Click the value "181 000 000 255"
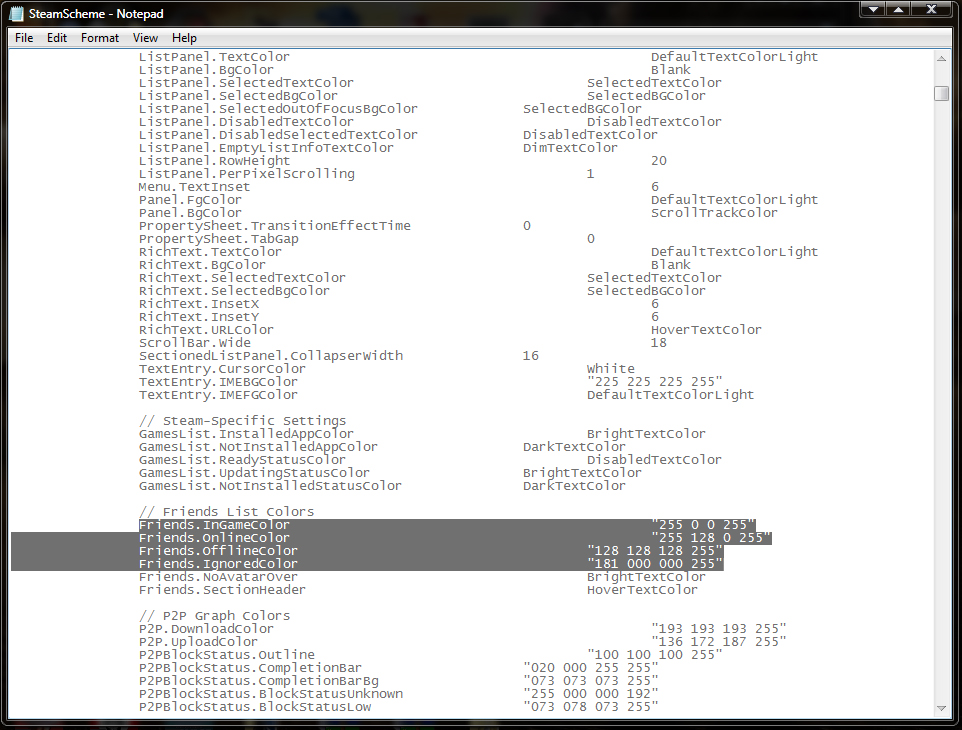 [655, 564]
